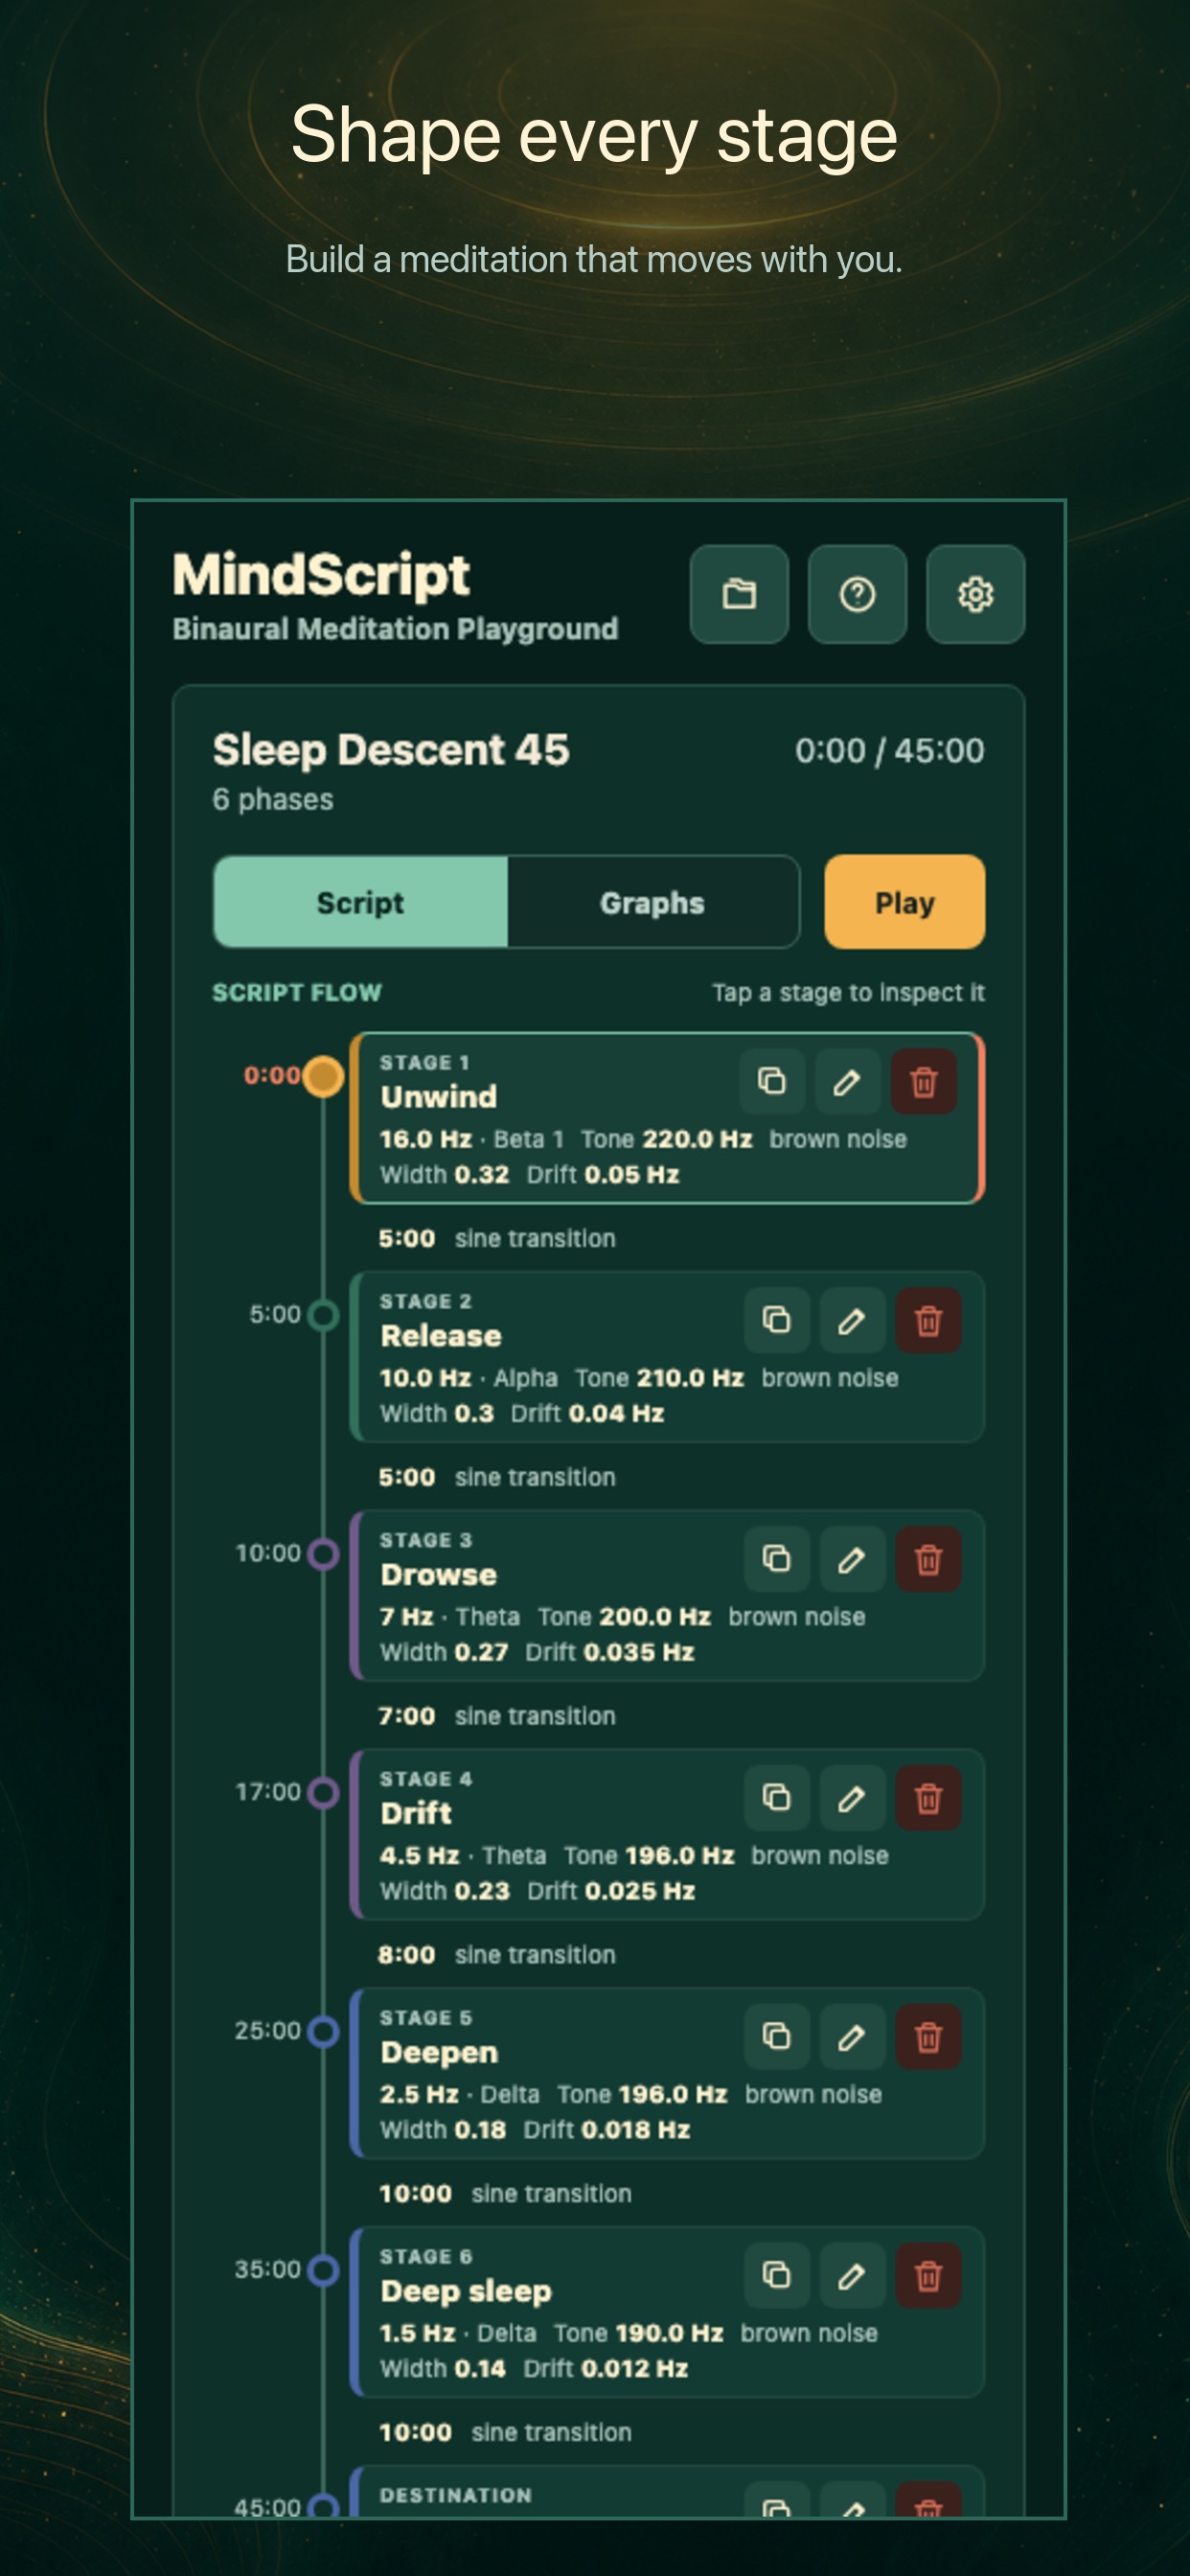Viewport: 1190px width, 2576px height.
Task: Inspect the Stage 1 Unwind card
Action: 667,1118
